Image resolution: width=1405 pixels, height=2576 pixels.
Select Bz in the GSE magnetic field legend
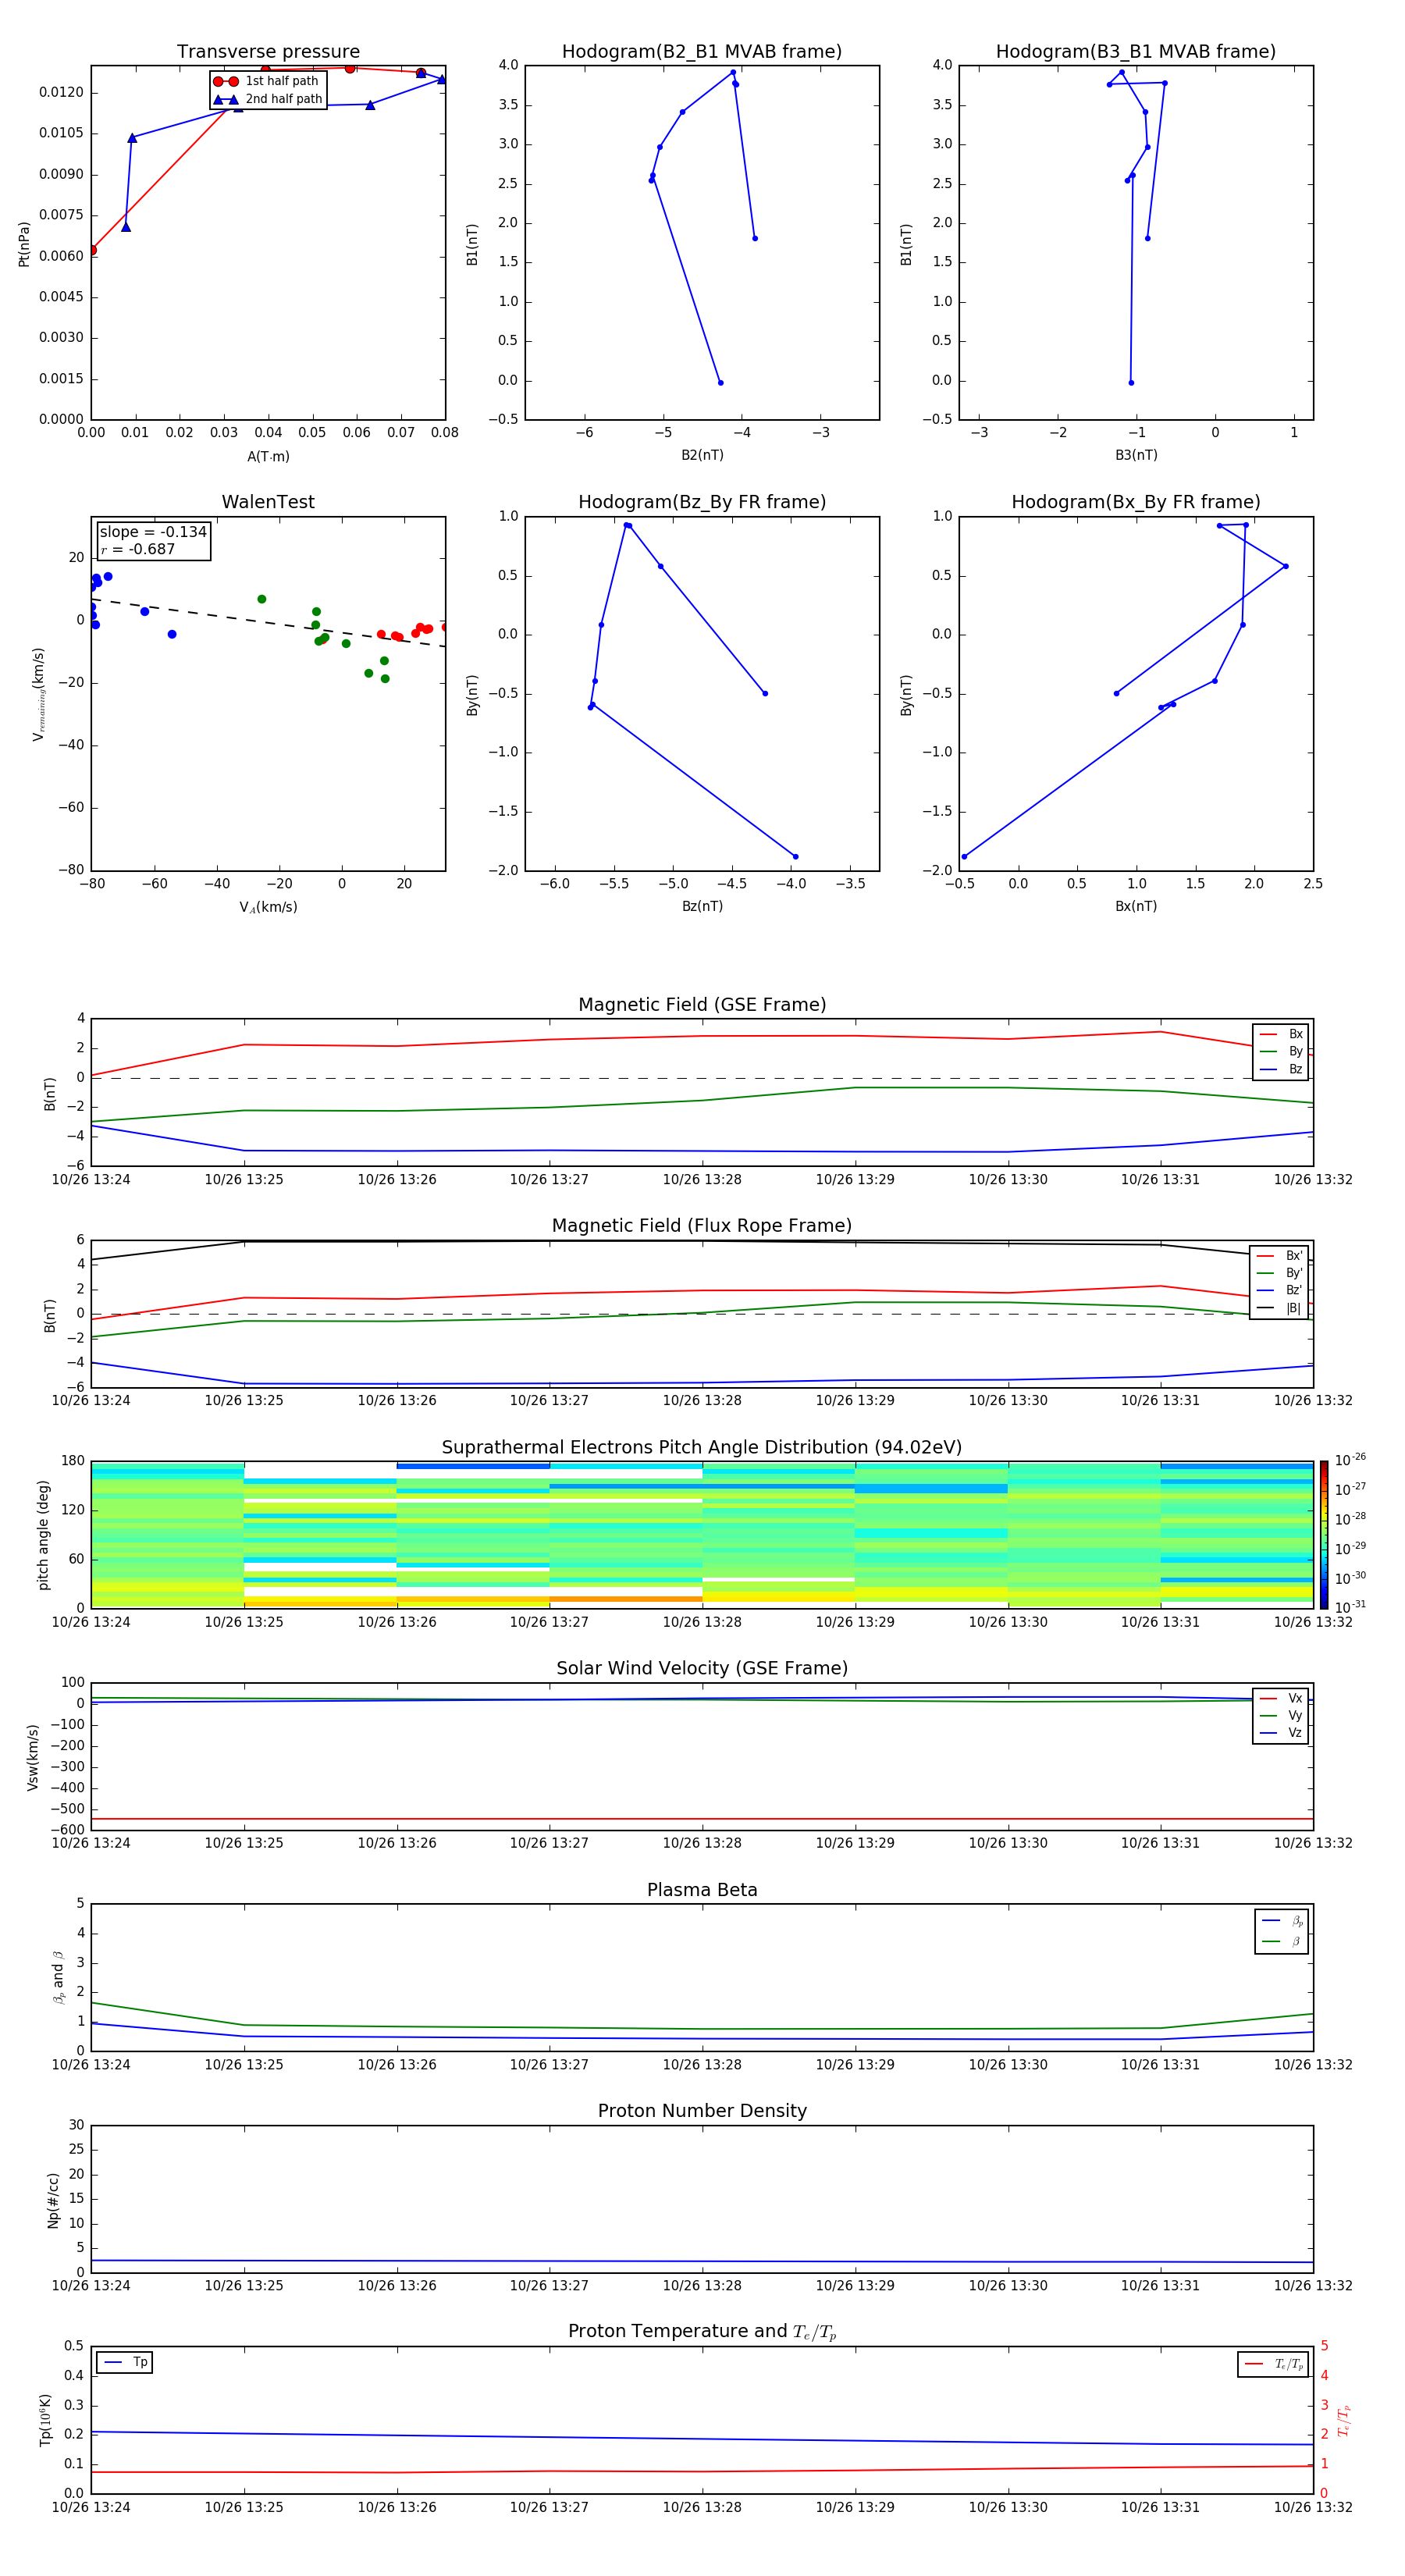1281,1070
